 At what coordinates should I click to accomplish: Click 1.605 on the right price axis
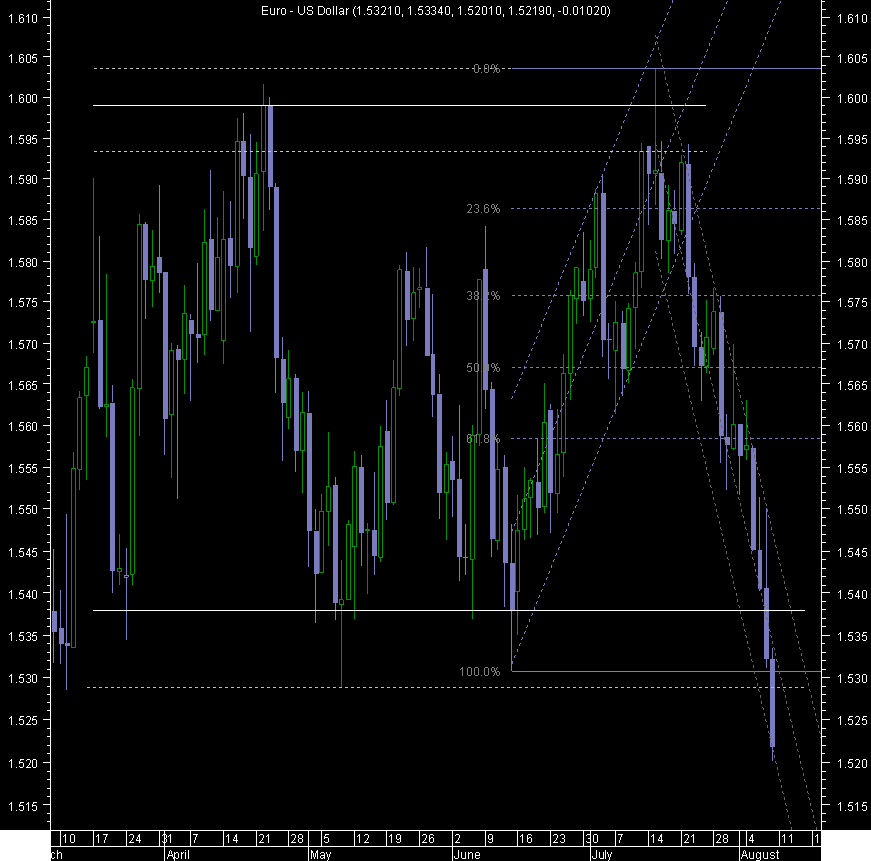[853, 58]
